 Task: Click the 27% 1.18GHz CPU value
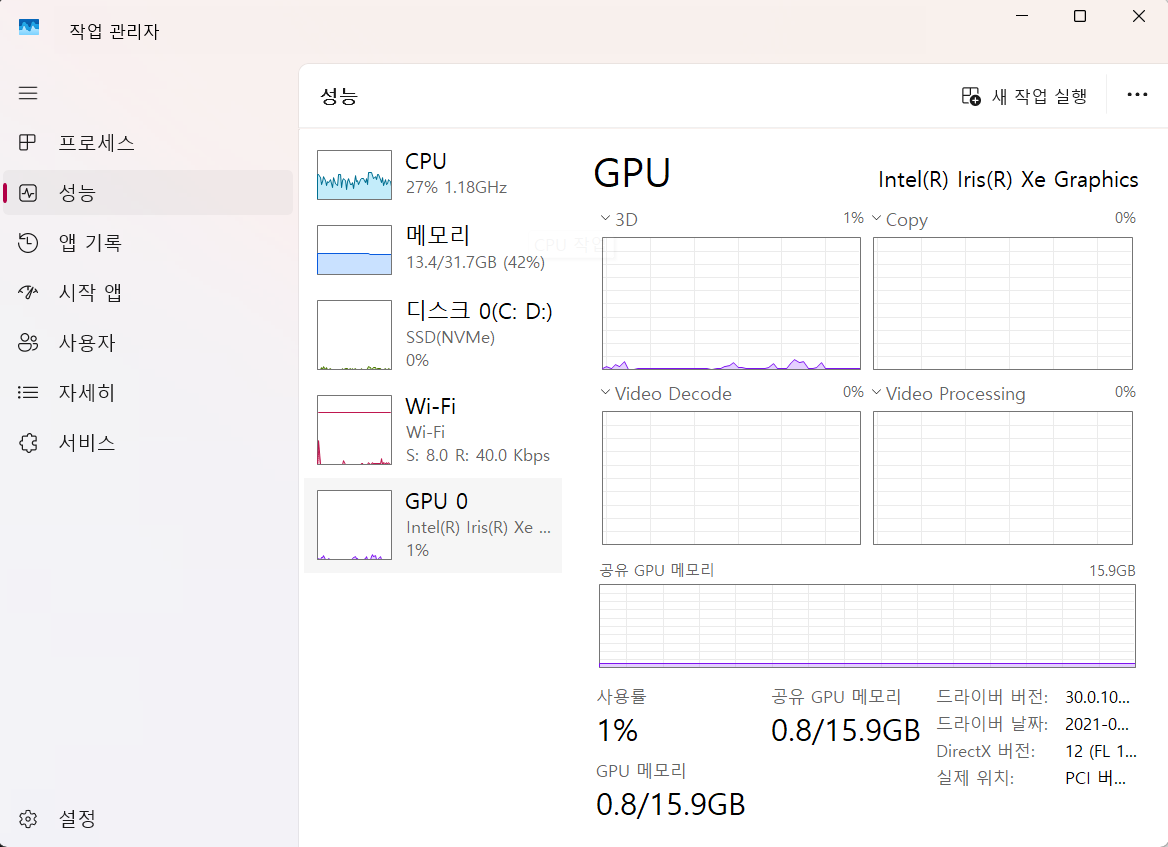point(456,188)
